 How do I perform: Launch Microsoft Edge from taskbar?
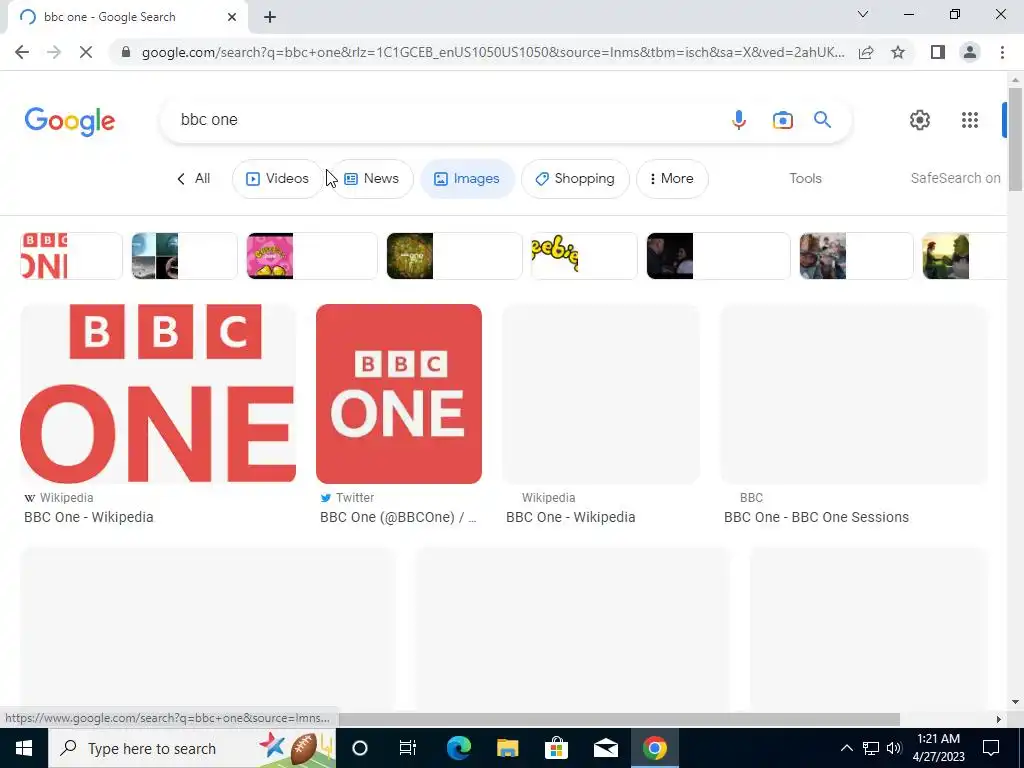click(x=459, y=748)
